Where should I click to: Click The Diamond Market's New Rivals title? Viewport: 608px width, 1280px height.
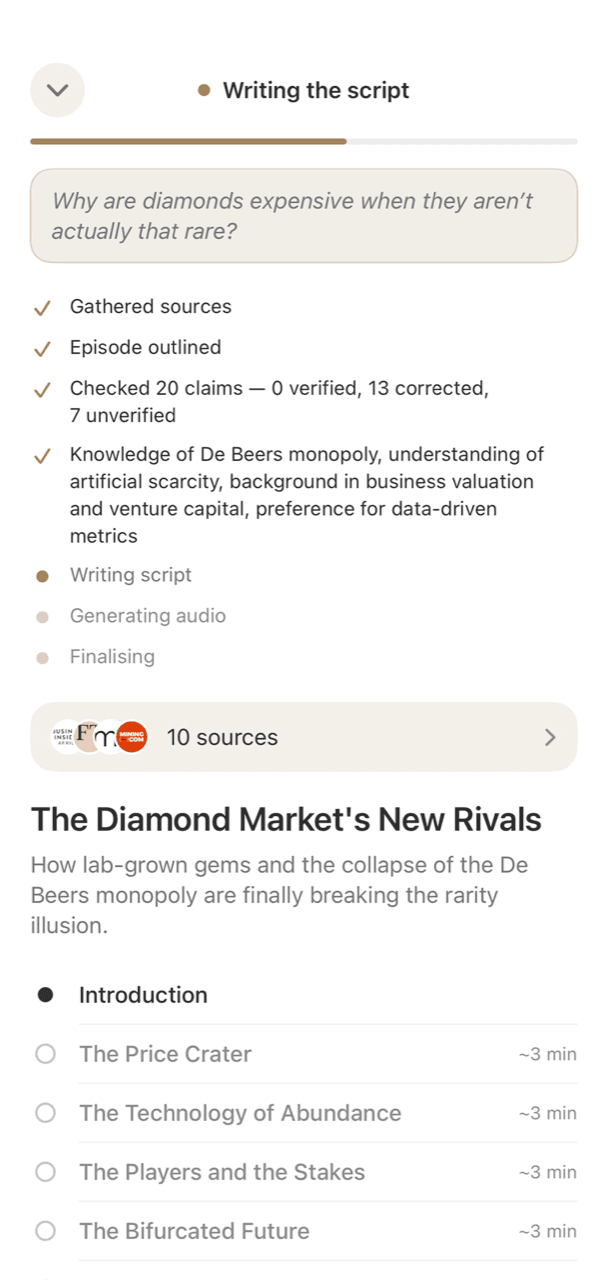[x=286, y=820]
